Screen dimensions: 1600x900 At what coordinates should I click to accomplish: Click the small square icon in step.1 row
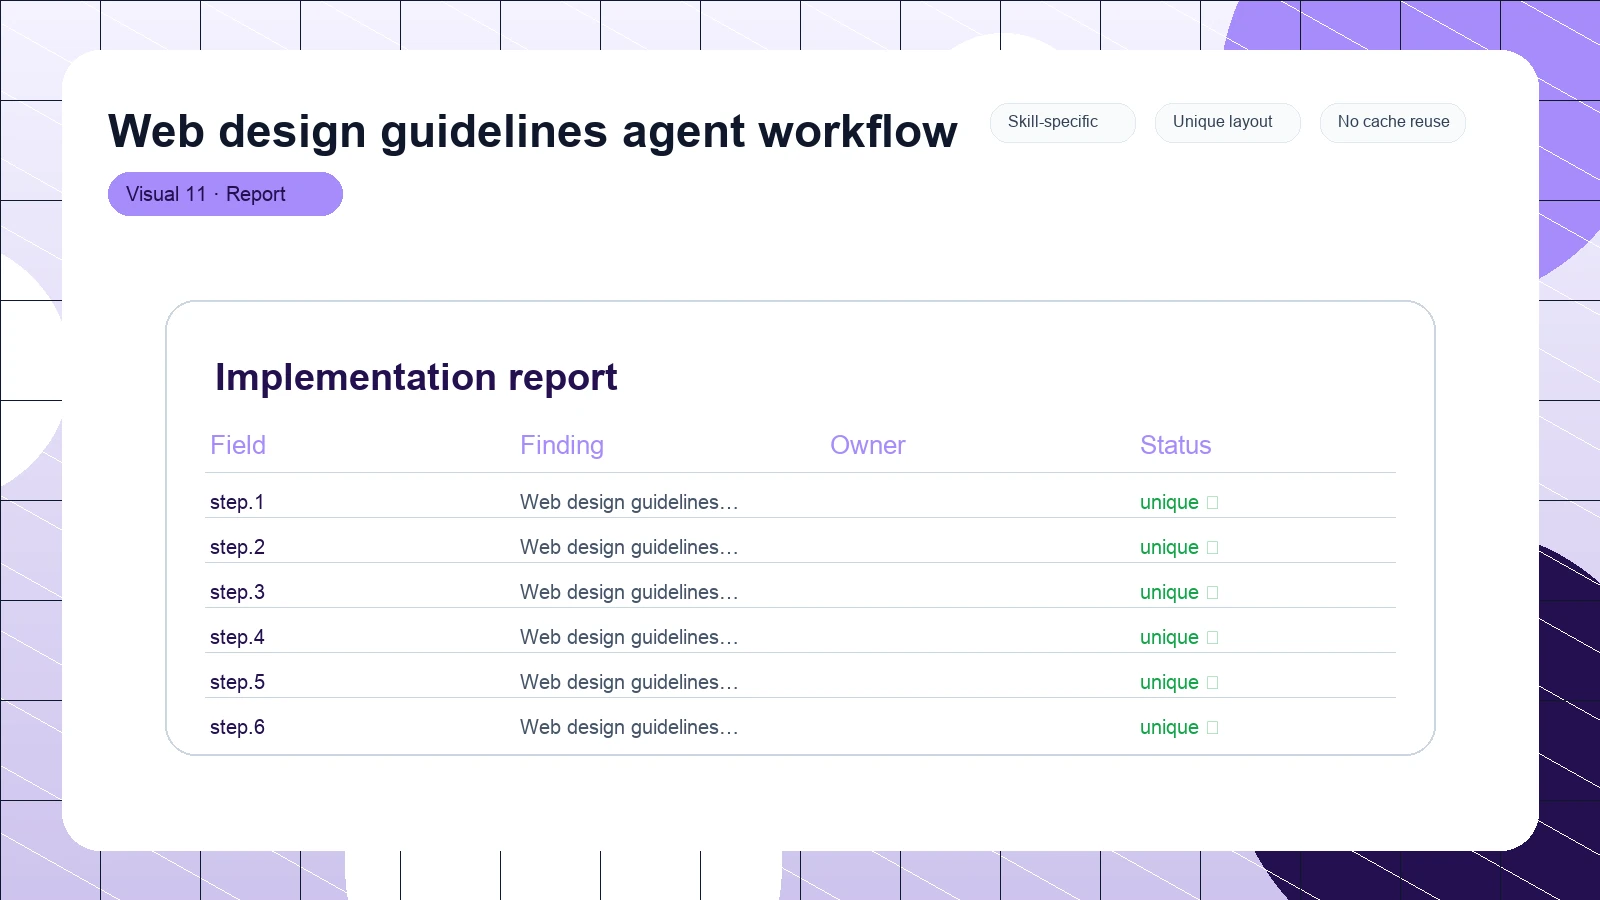pos(1213,503)
